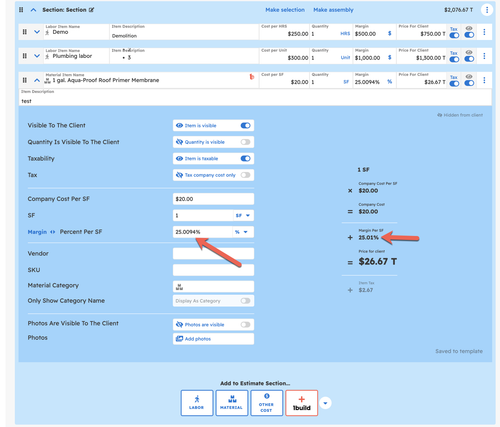
Task: Click Make assembly link
Action: (x=333, y=10)
